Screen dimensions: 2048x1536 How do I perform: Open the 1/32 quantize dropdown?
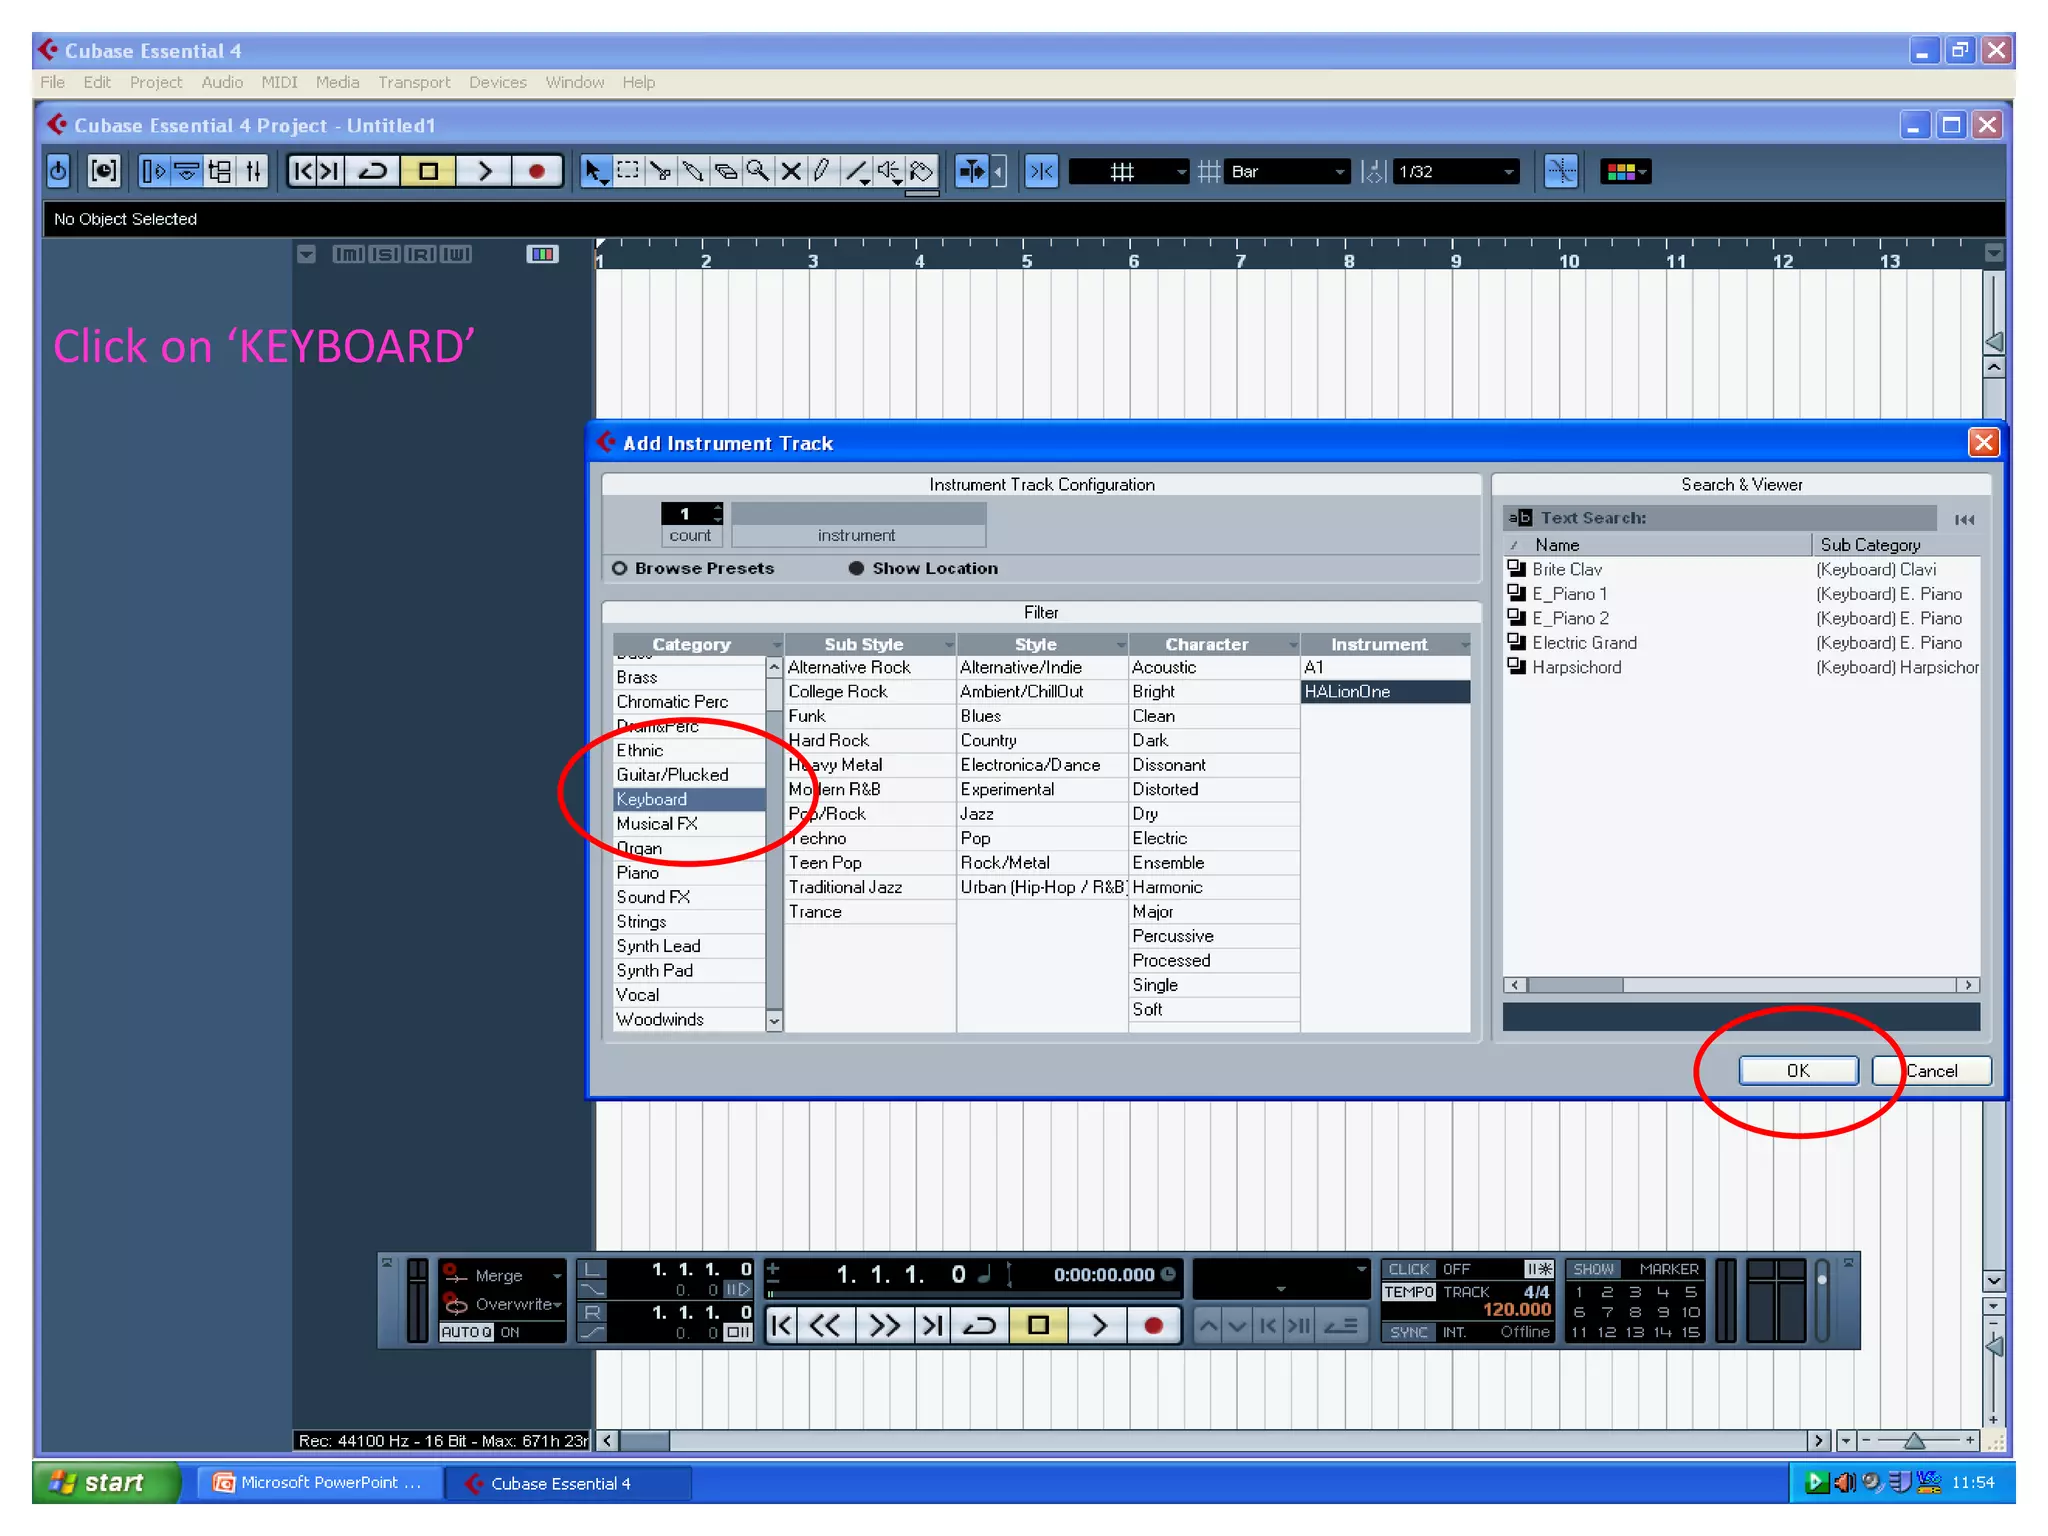click(x=1456, y=172)
